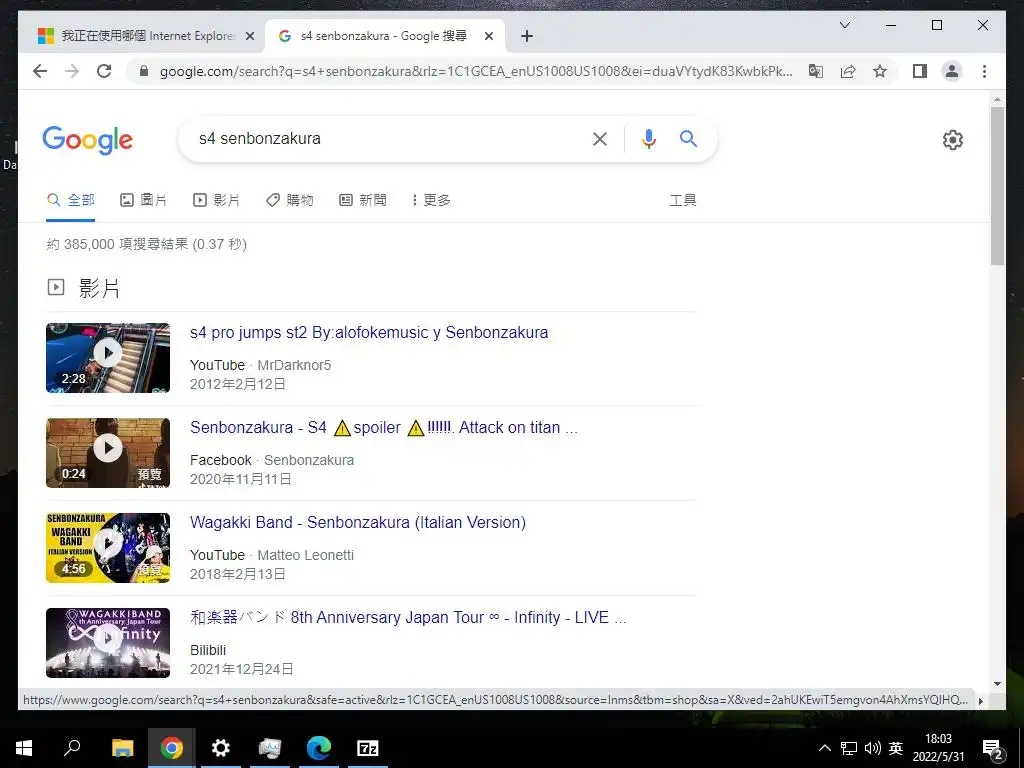Open Settings gear on taskbar
1024x768 pixels.
[x=221, y=748]
